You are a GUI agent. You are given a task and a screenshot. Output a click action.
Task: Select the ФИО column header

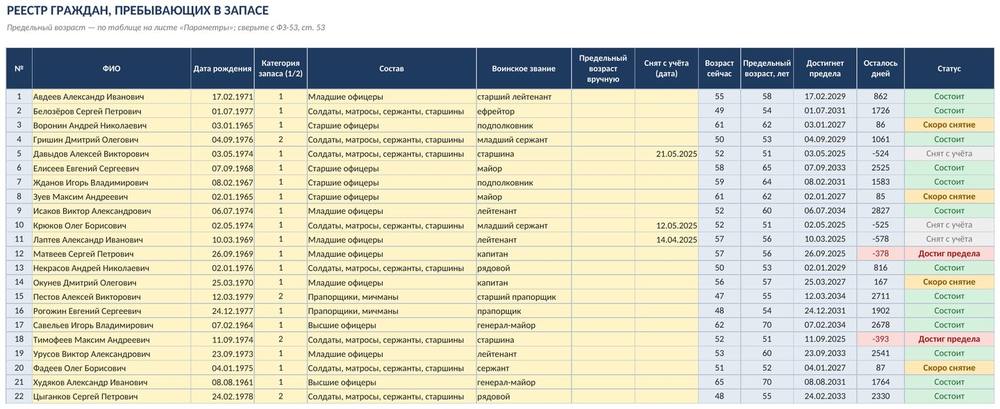pyautogui.click(x=111, y=69)
